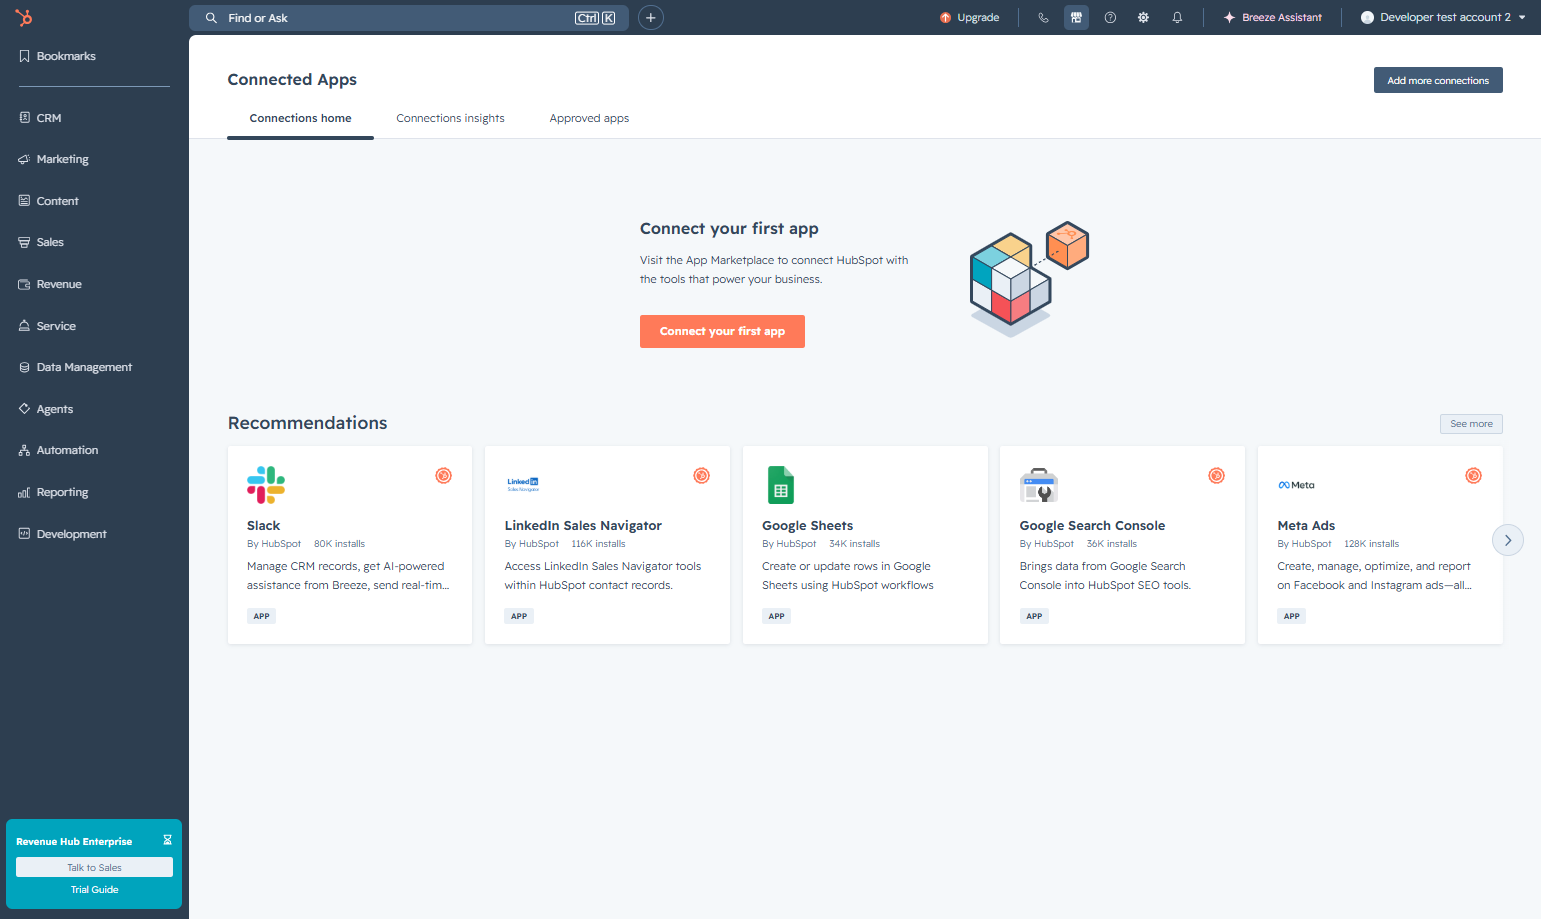Open the Notifications bell icon

pyautogui.click(x=1177, y=17)
